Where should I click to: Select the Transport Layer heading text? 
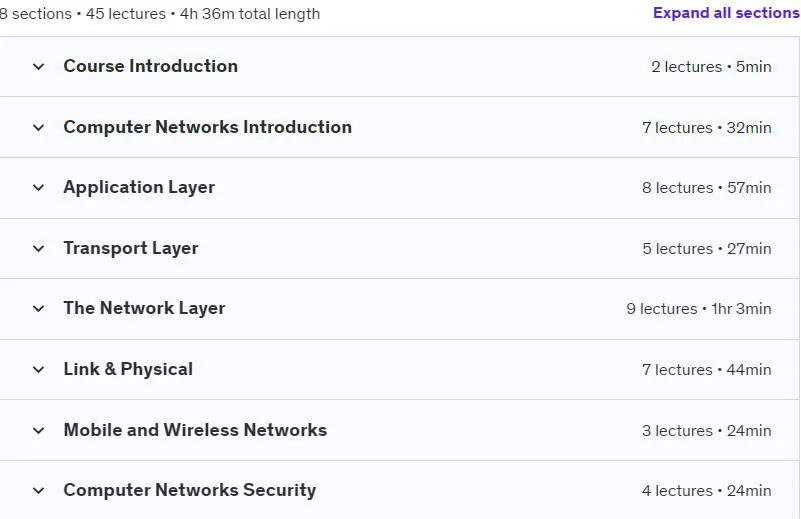coord(131,248)
